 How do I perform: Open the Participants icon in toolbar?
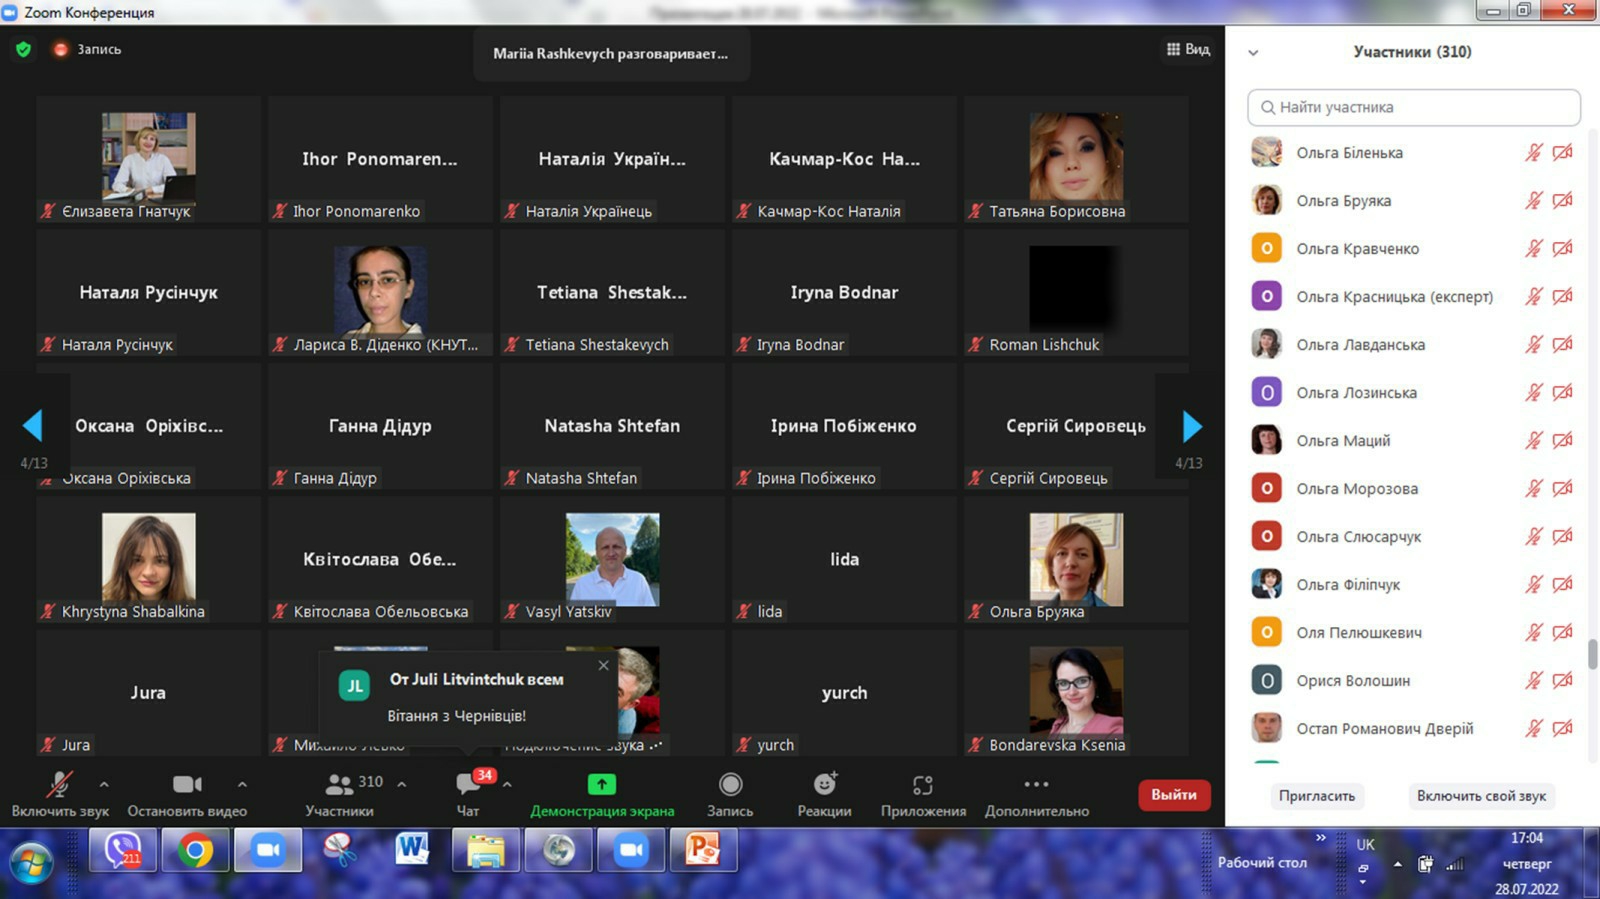[x=340, y=785]
